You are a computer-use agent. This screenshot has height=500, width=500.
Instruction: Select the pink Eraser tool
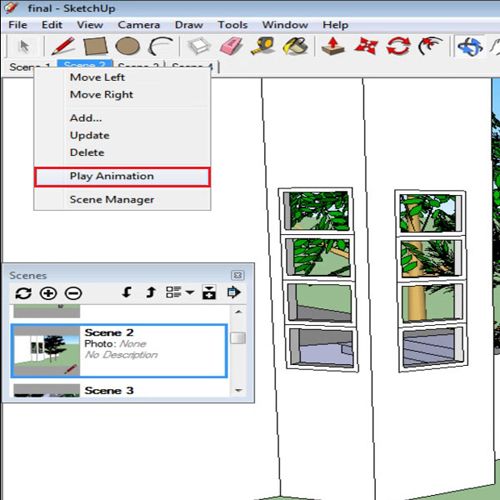231,46
